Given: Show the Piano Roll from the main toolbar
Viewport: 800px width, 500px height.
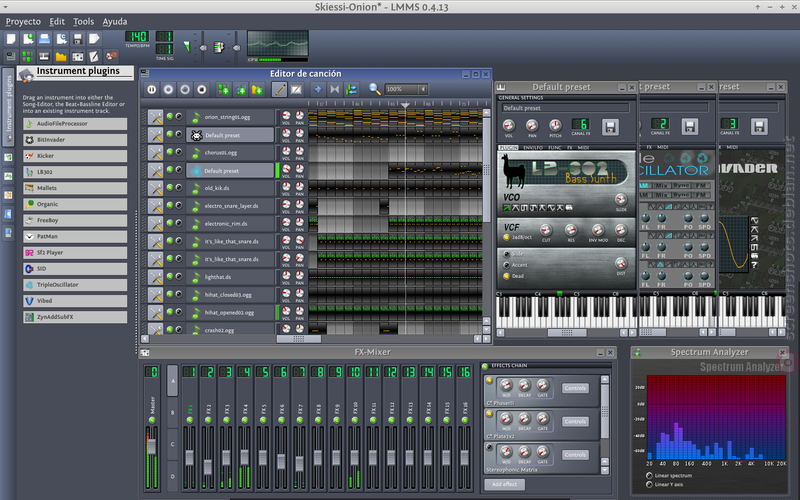Looking at the screenshot, I should (x=44, y=56).
